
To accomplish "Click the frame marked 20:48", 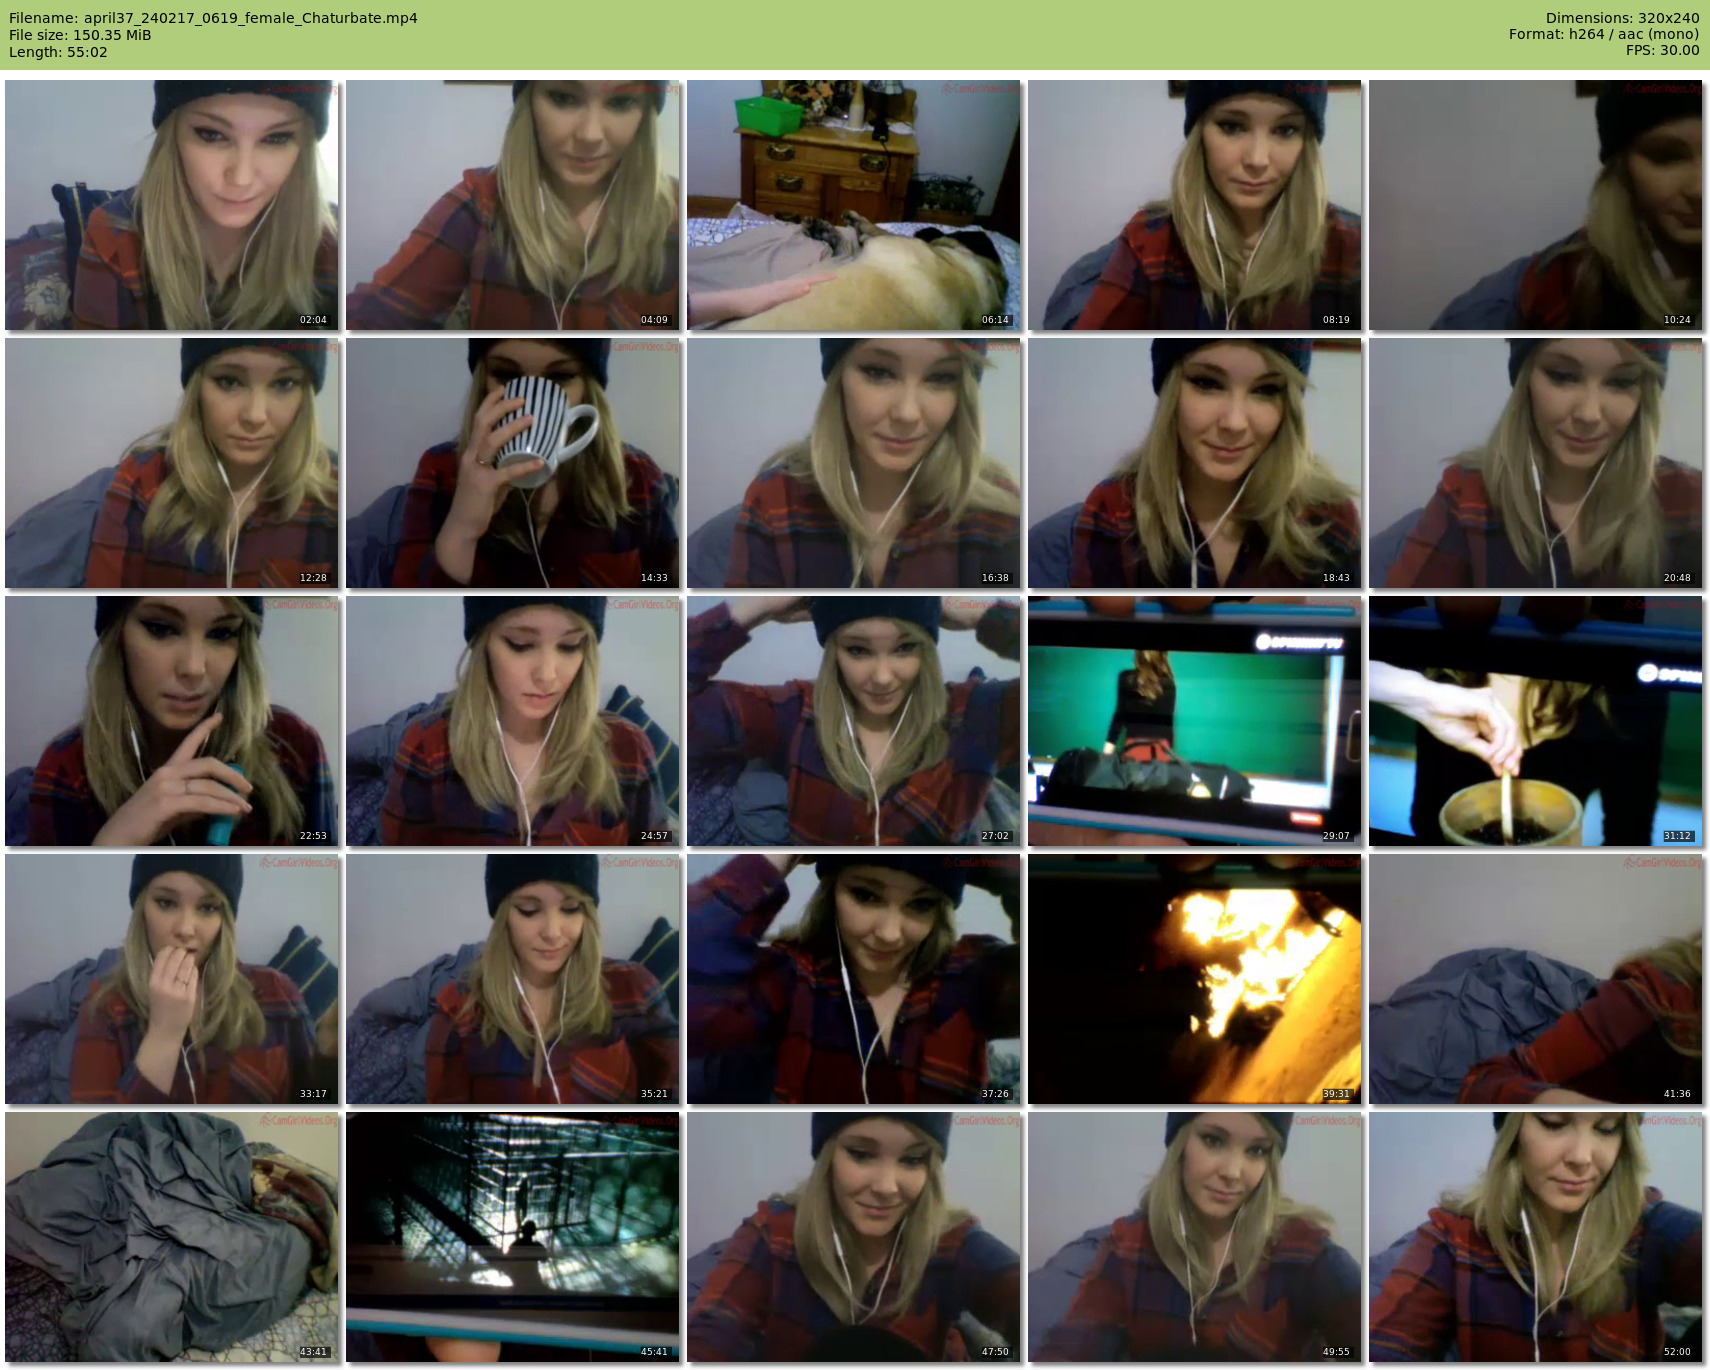I will pos(1535,463).
